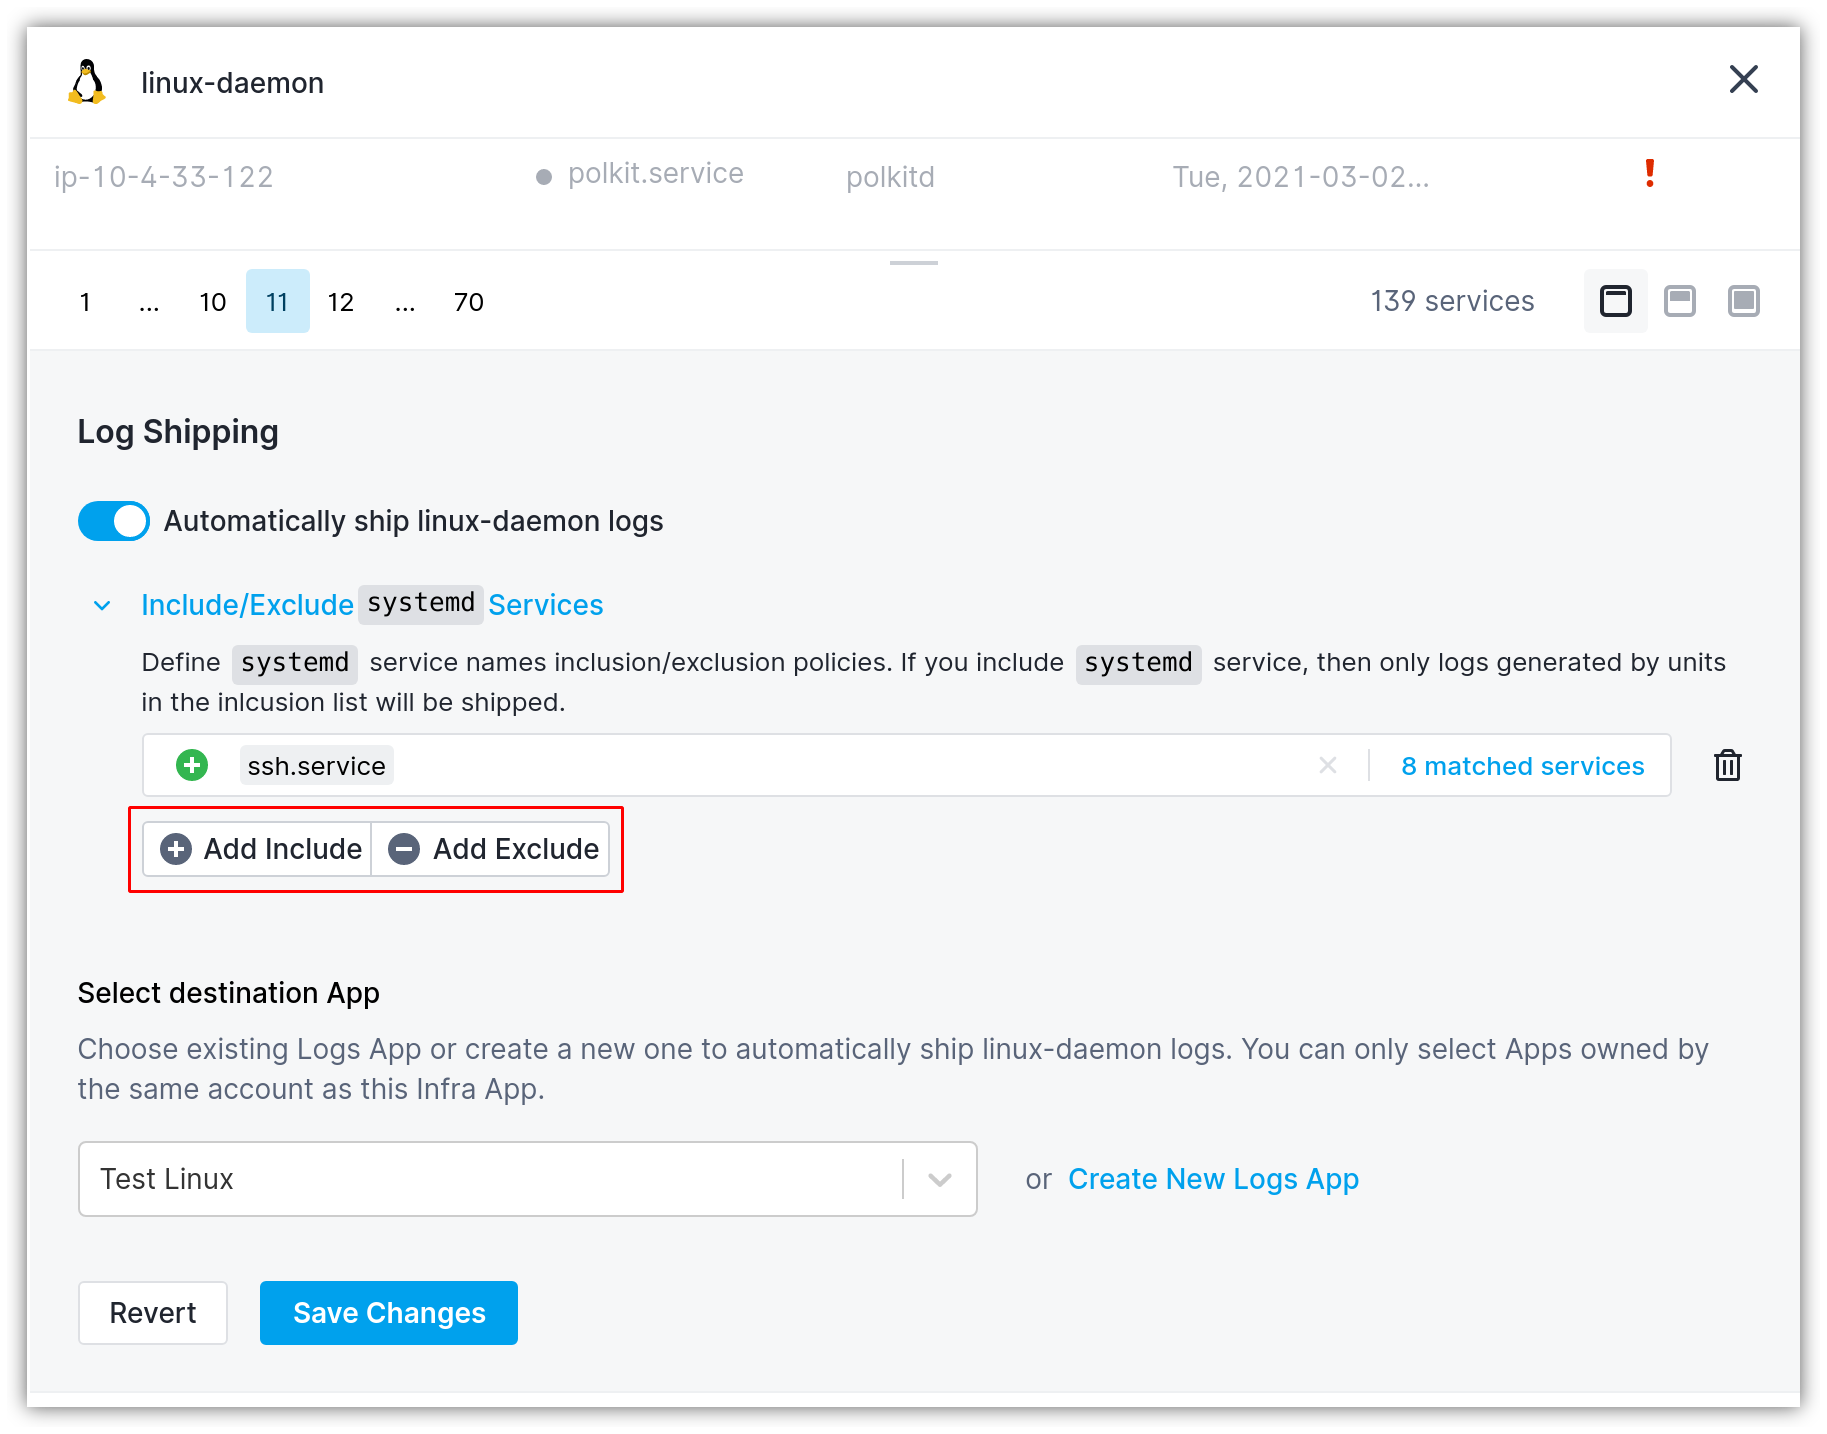Viewport: 1827px width, 1434px height.
Task: Go to last page 70
Action: pyautogui.click(x=469, y=301)
